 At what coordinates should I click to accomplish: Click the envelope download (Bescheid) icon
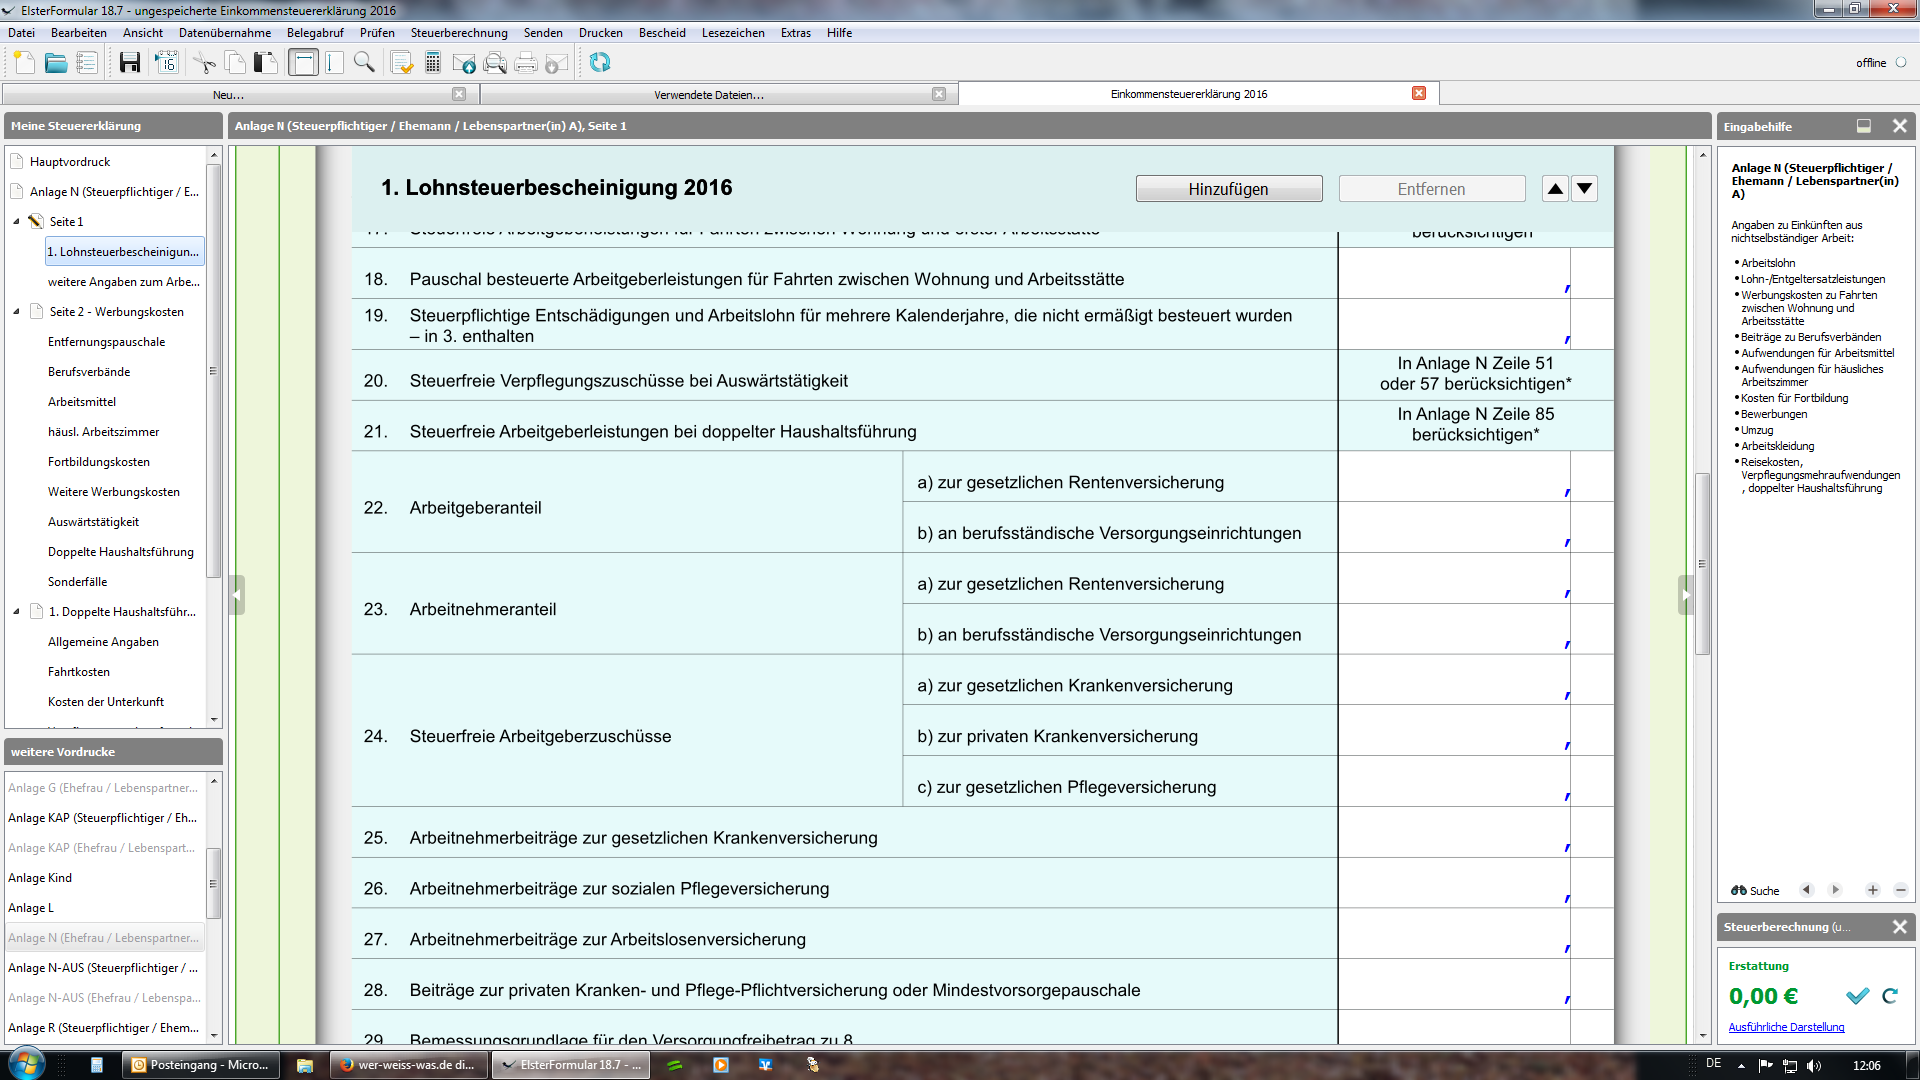click(x=557, y=63)
